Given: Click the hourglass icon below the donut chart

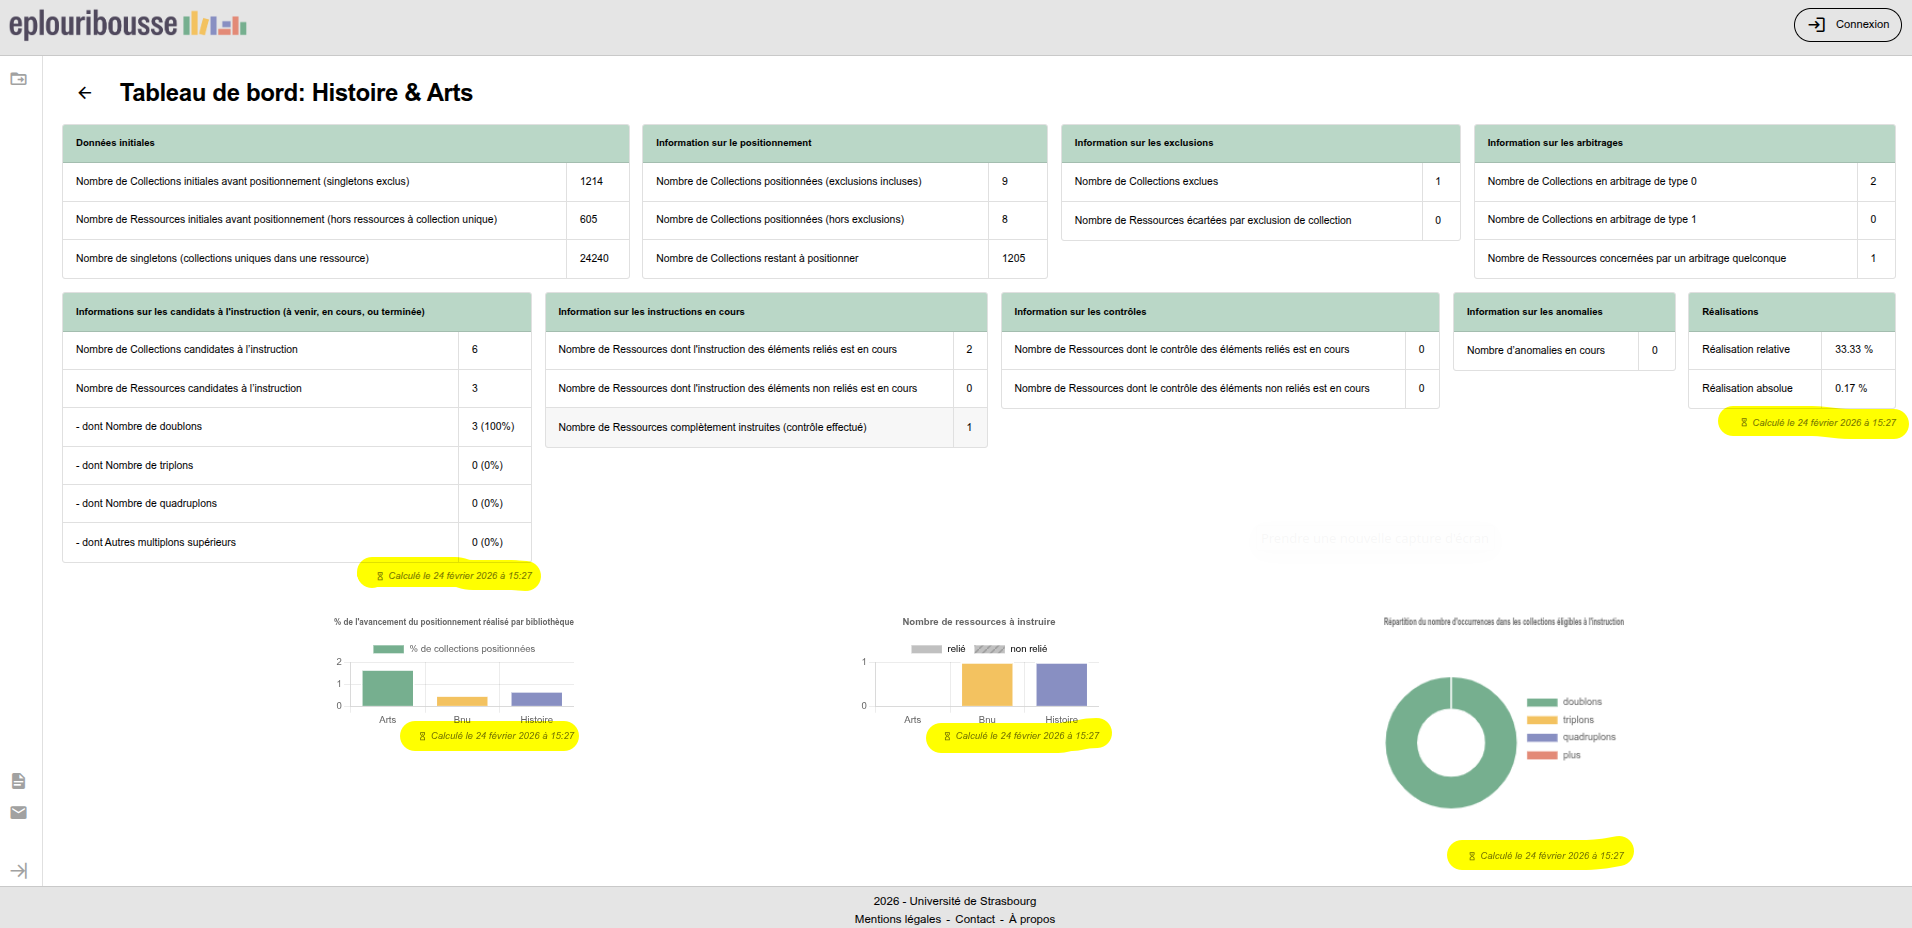Looking at the screenshot, I should [x=1472, y=856].
